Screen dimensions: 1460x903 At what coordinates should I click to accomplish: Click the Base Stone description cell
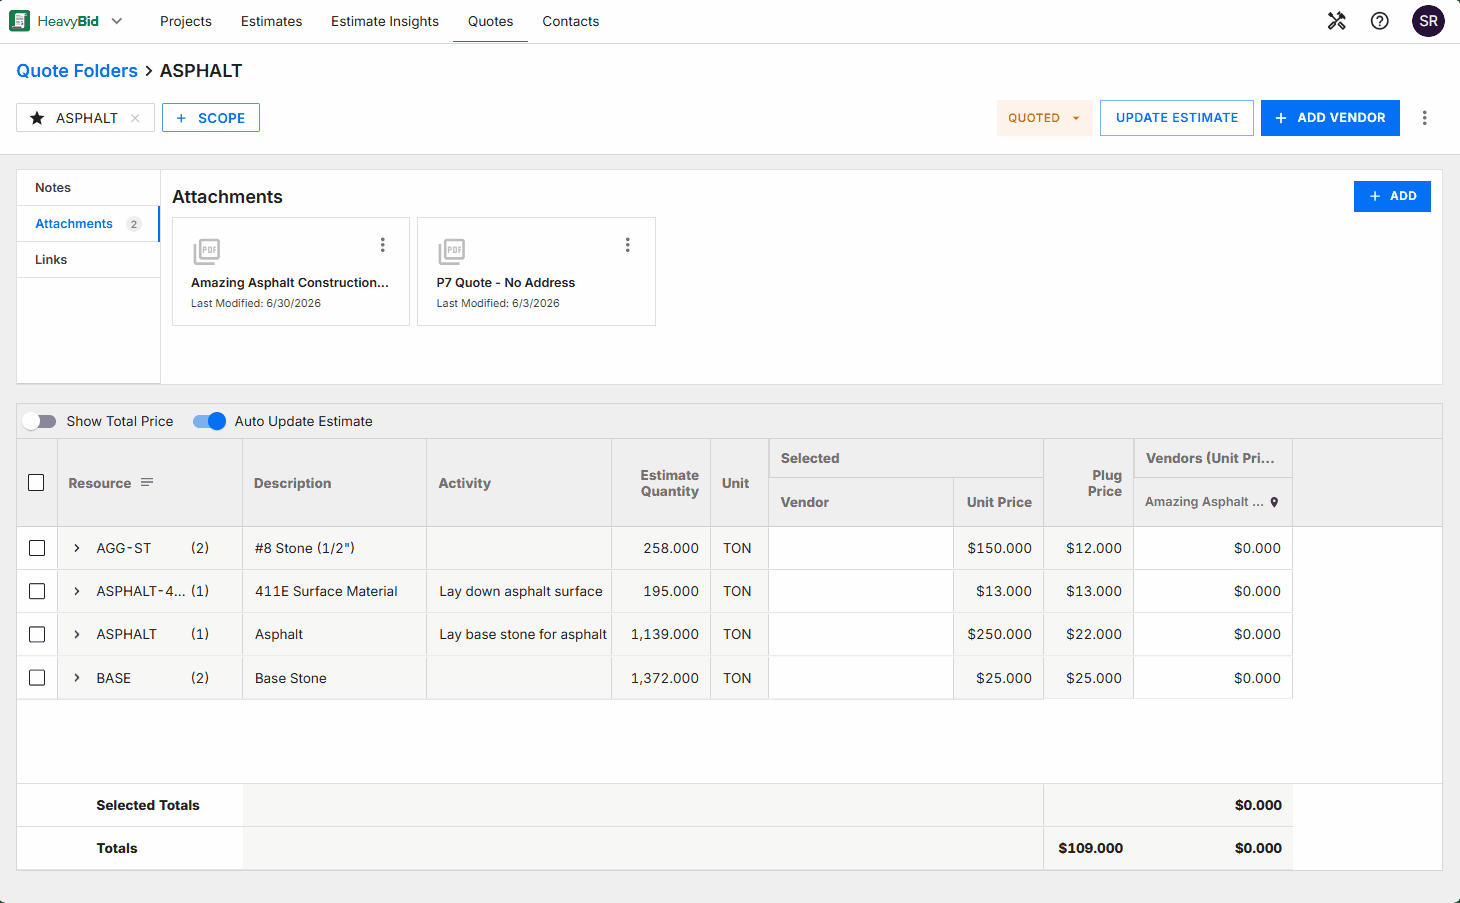click(x=334, y=678)
